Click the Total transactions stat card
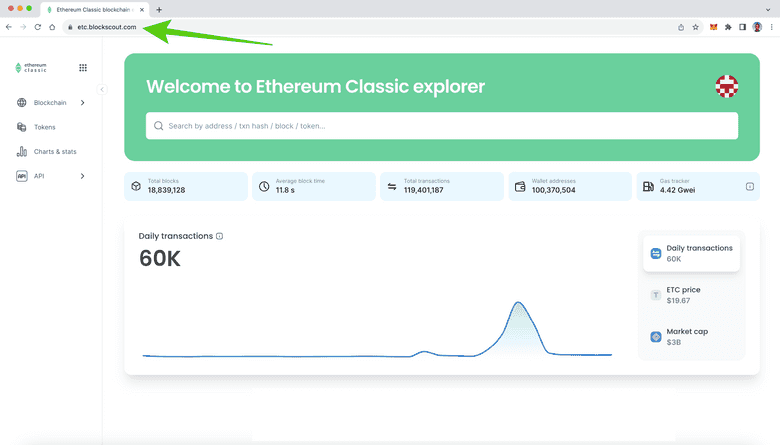Viewport: 780px width, 445px height. coord(441,186)
